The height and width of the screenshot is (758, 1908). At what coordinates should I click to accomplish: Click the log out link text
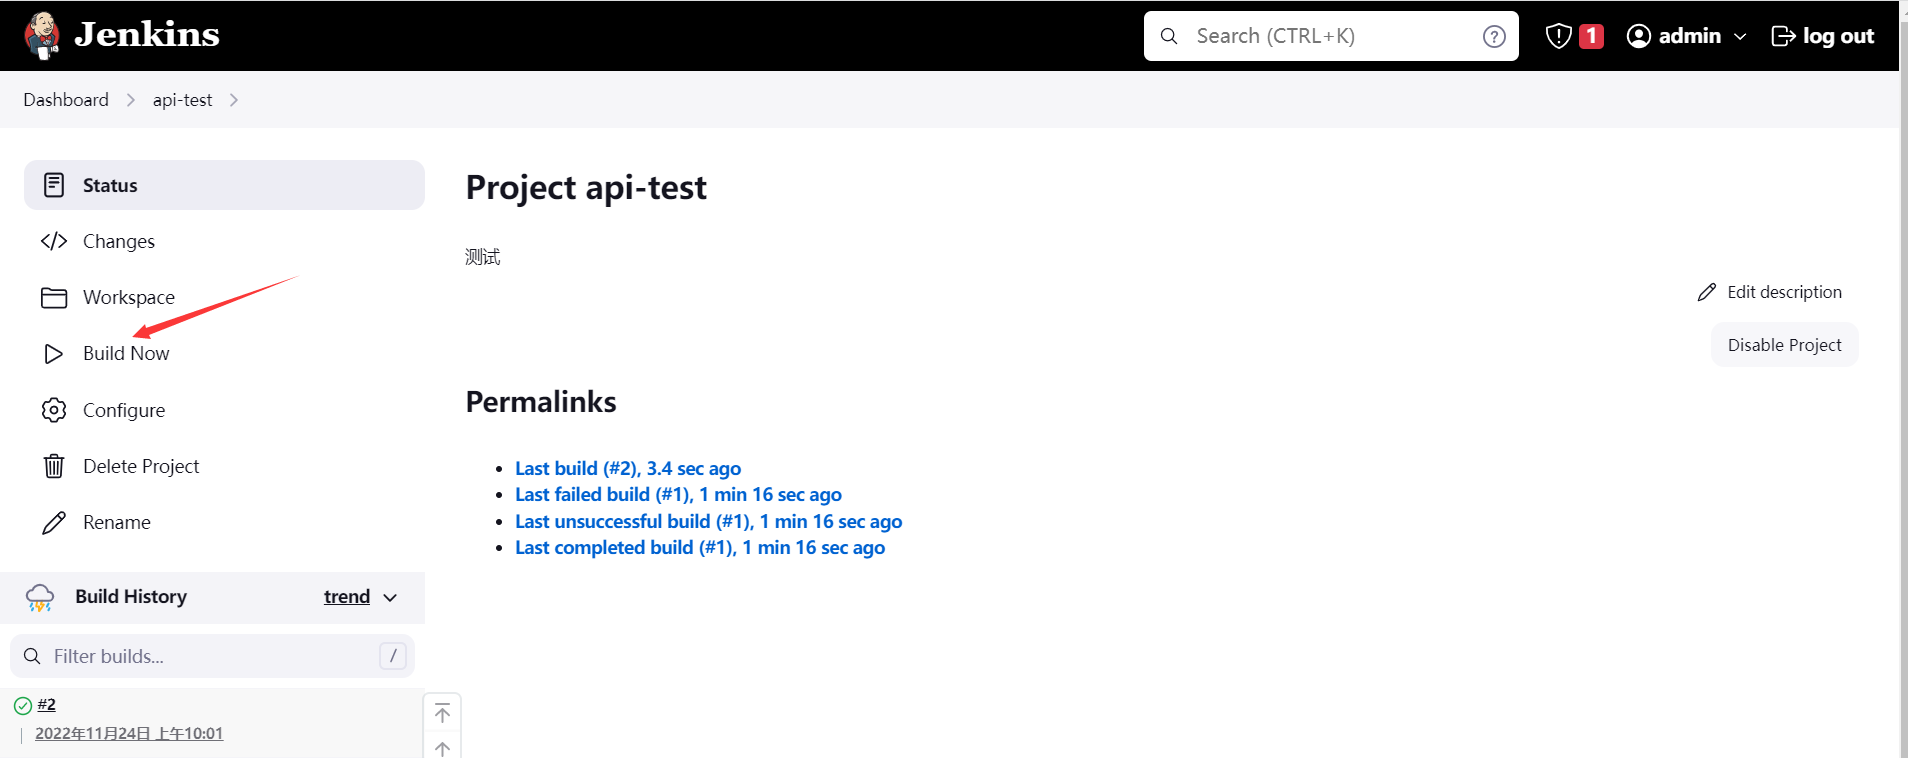click(1838, 36)
